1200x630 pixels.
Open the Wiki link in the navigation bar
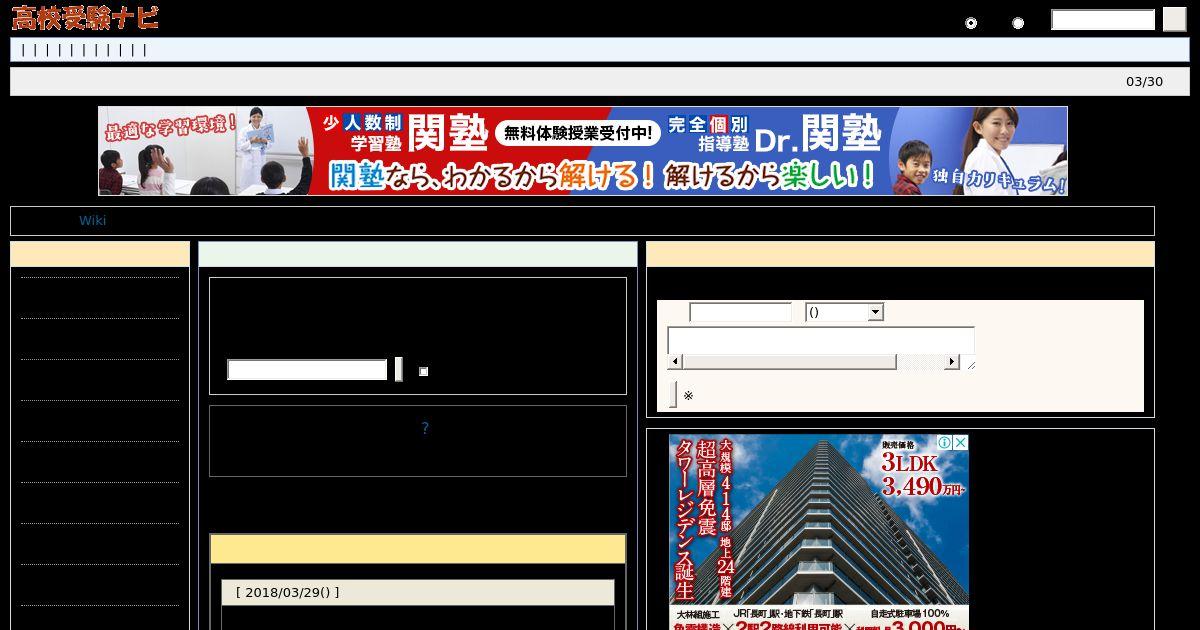pyautogui.click(x=93, y=221)
